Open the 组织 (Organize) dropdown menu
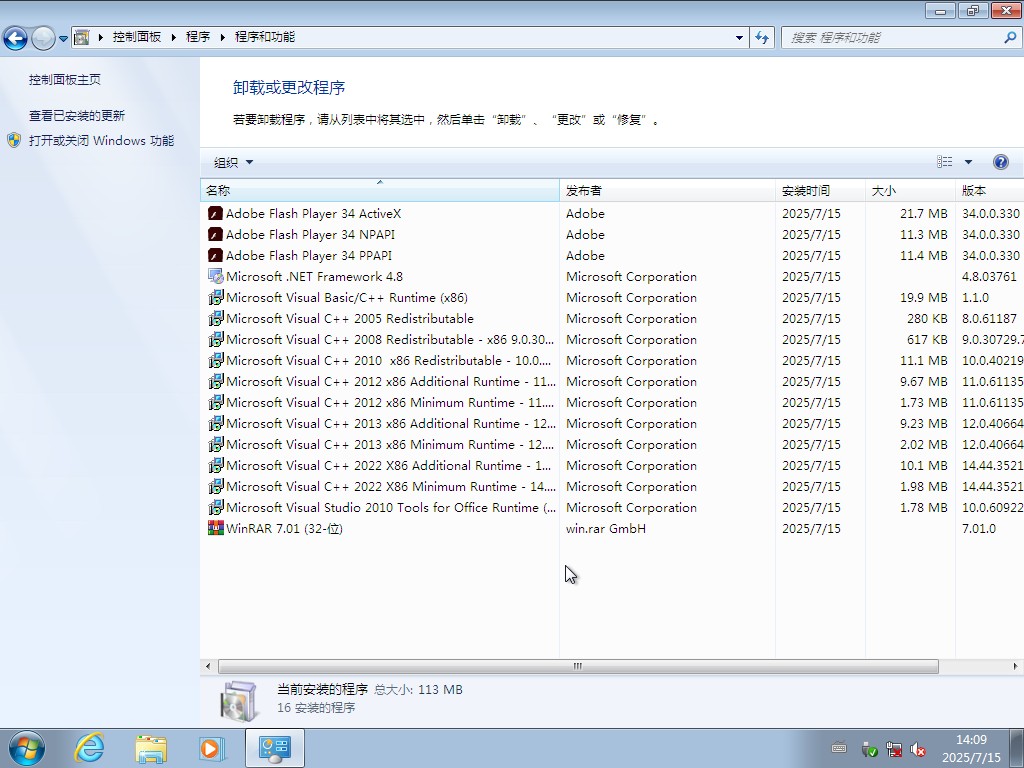1024x768 pixels. (232, 161)
